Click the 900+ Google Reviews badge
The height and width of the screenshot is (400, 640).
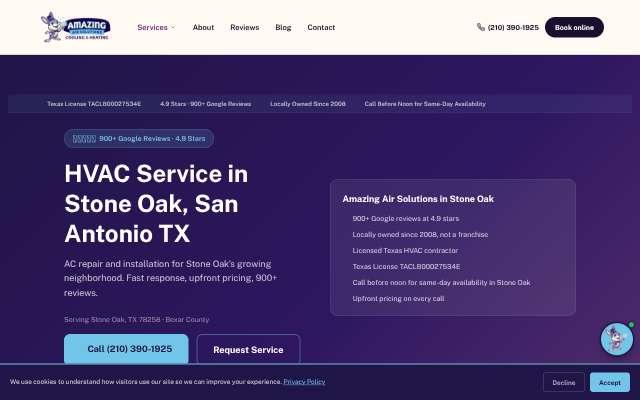[139, 139]
